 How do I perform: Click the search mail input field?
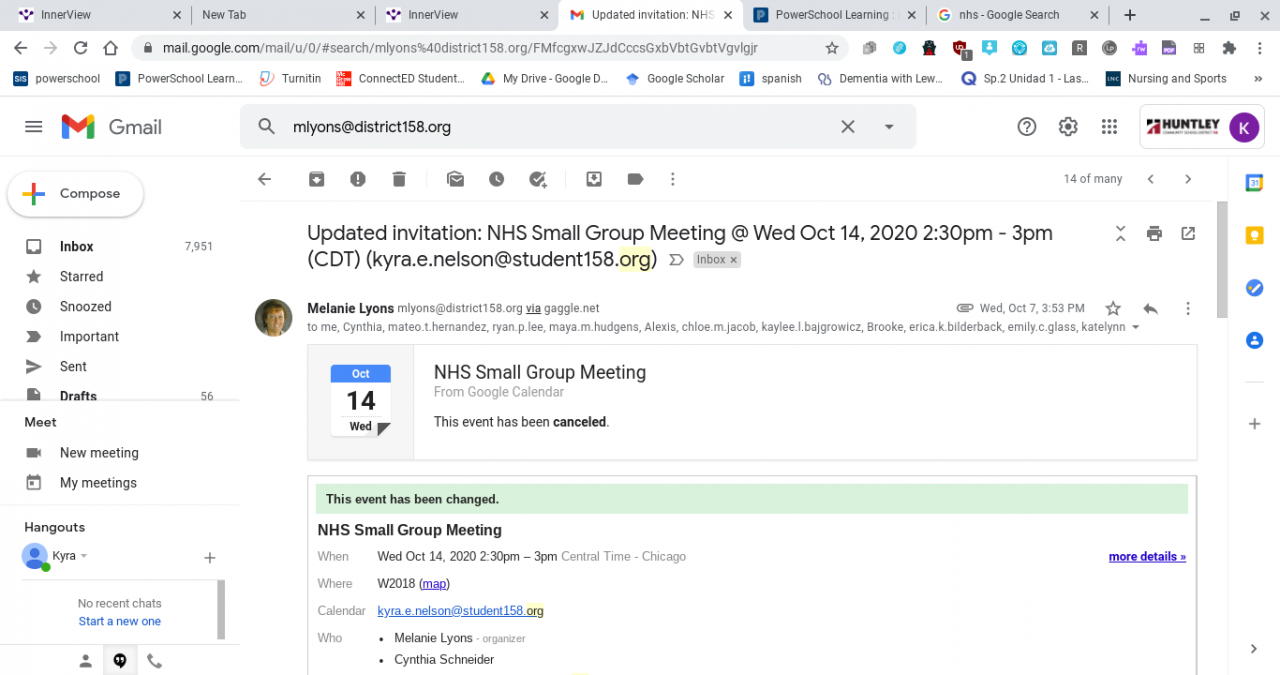tap(560, 127)
